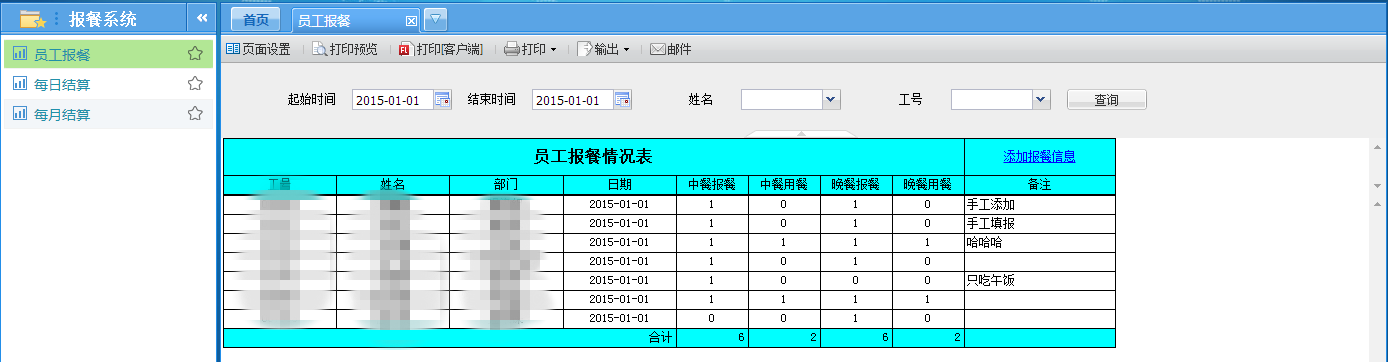Click the 起始时间 date field
This screenshot has height=362, width=1388.
(392, 99)
